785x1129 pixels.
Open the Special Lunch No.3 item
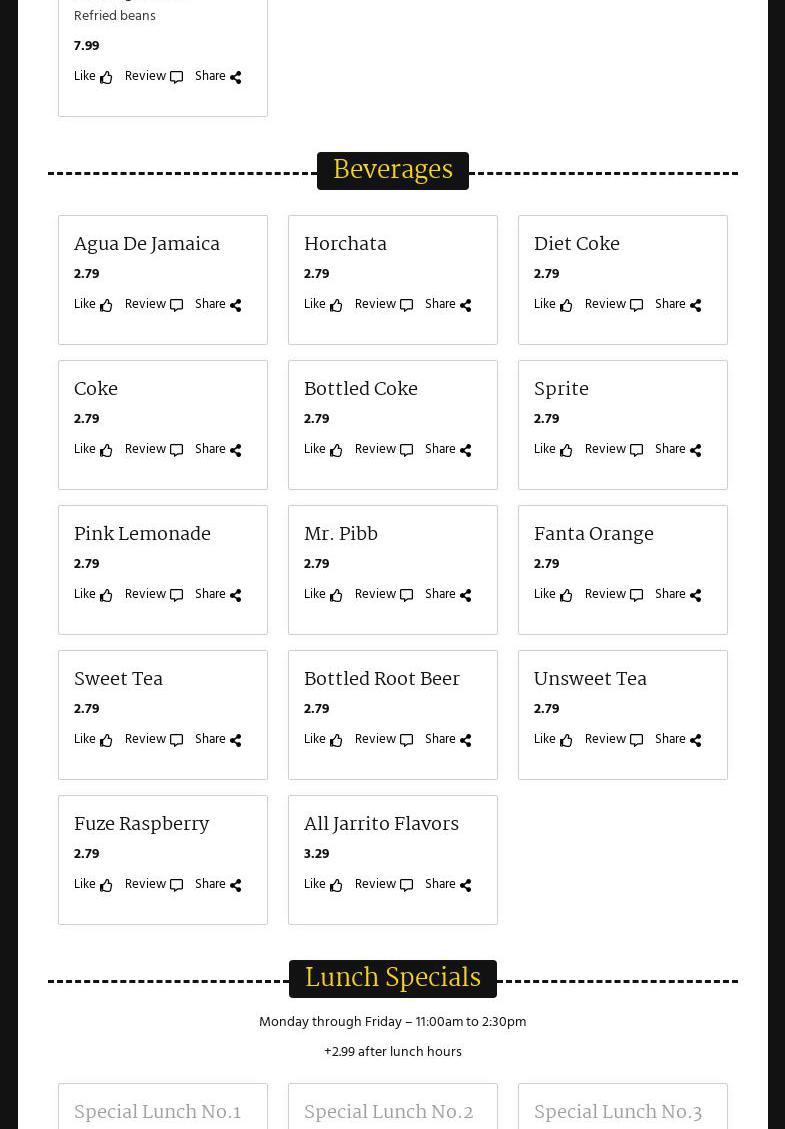pos(617,1112)
